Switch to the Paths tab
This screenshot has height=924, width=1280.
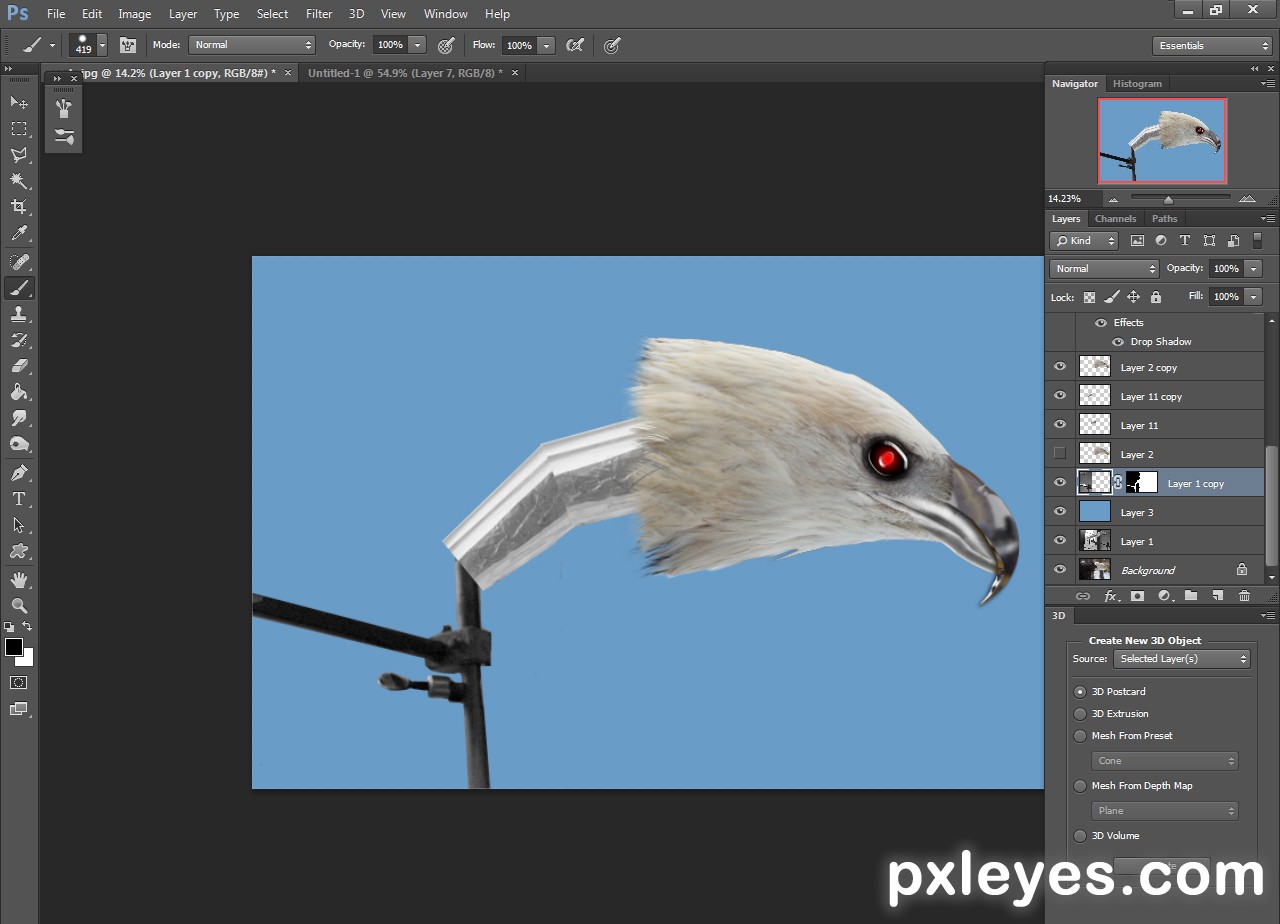pyautogui.click(x=1165, y=219)
